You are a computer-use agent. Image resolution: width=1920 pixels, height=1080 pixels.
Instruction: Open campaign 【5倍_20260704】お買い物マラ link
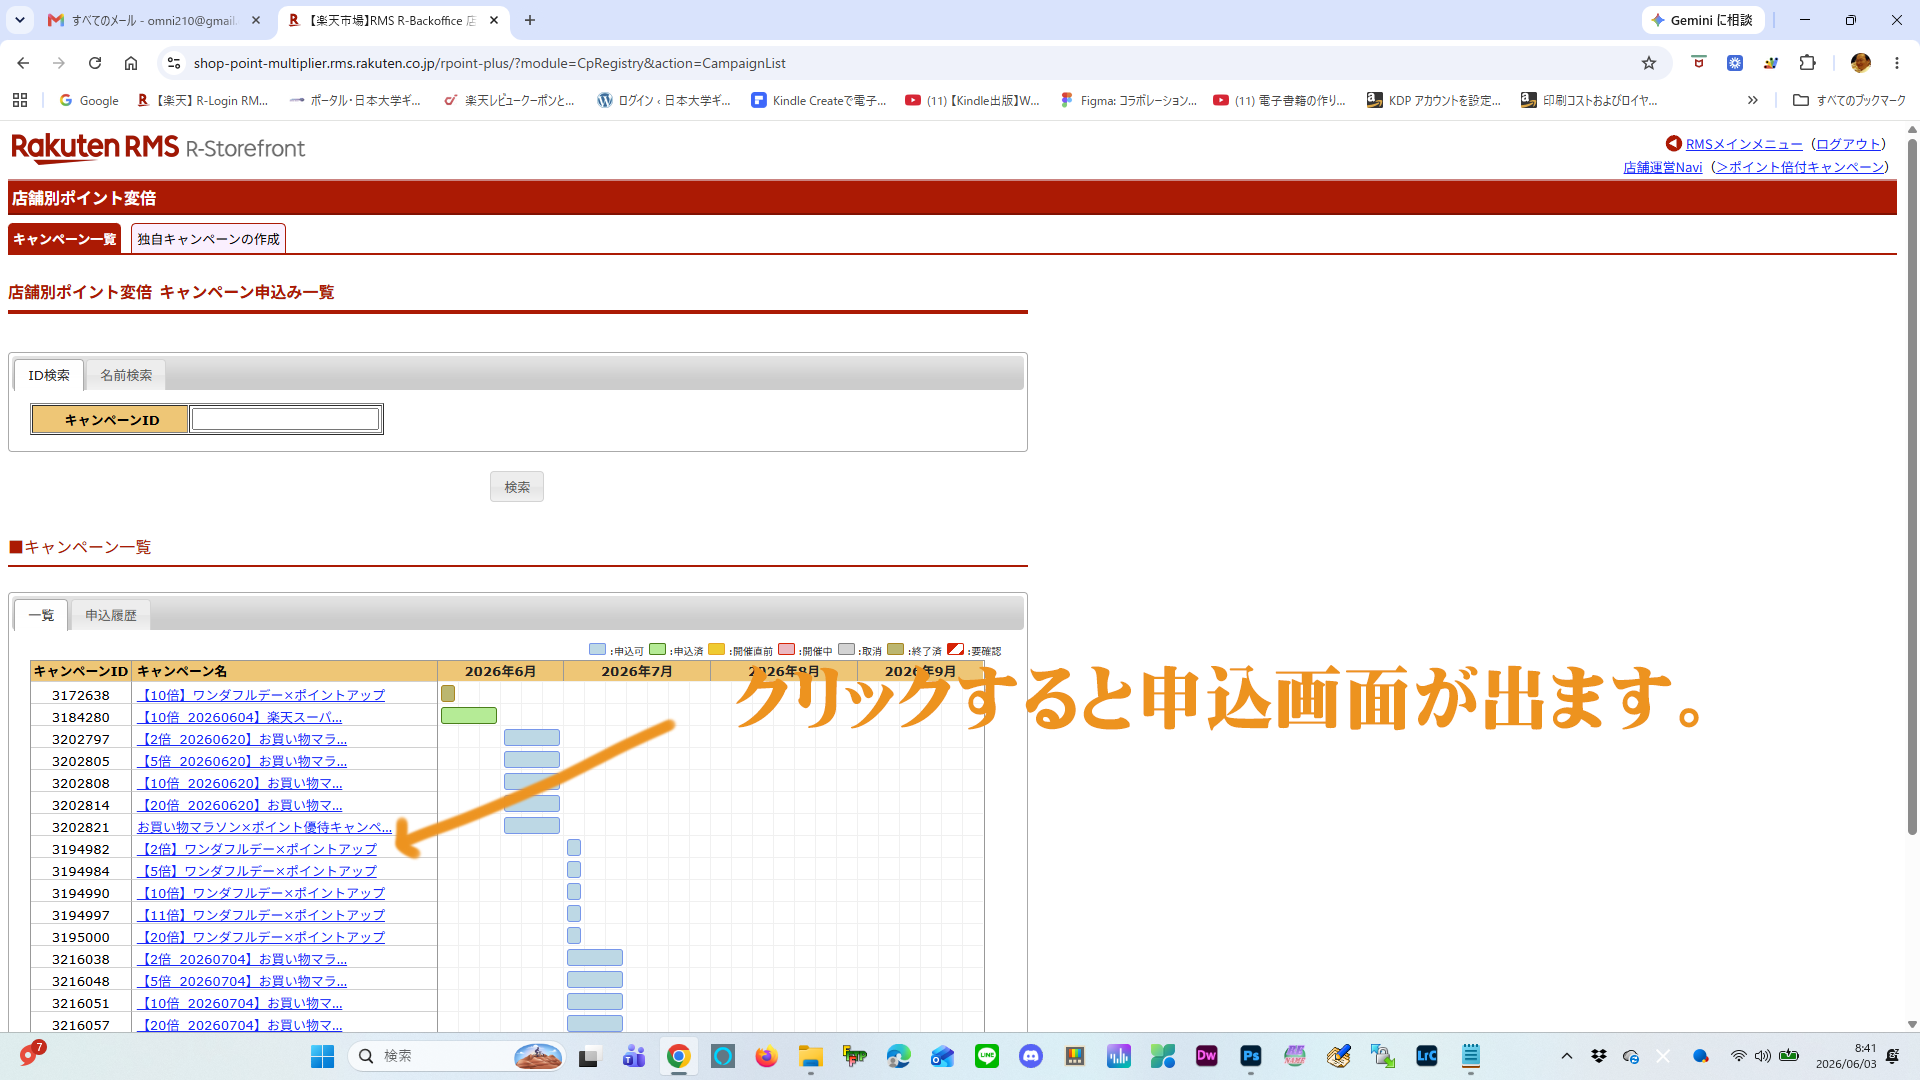242,981
